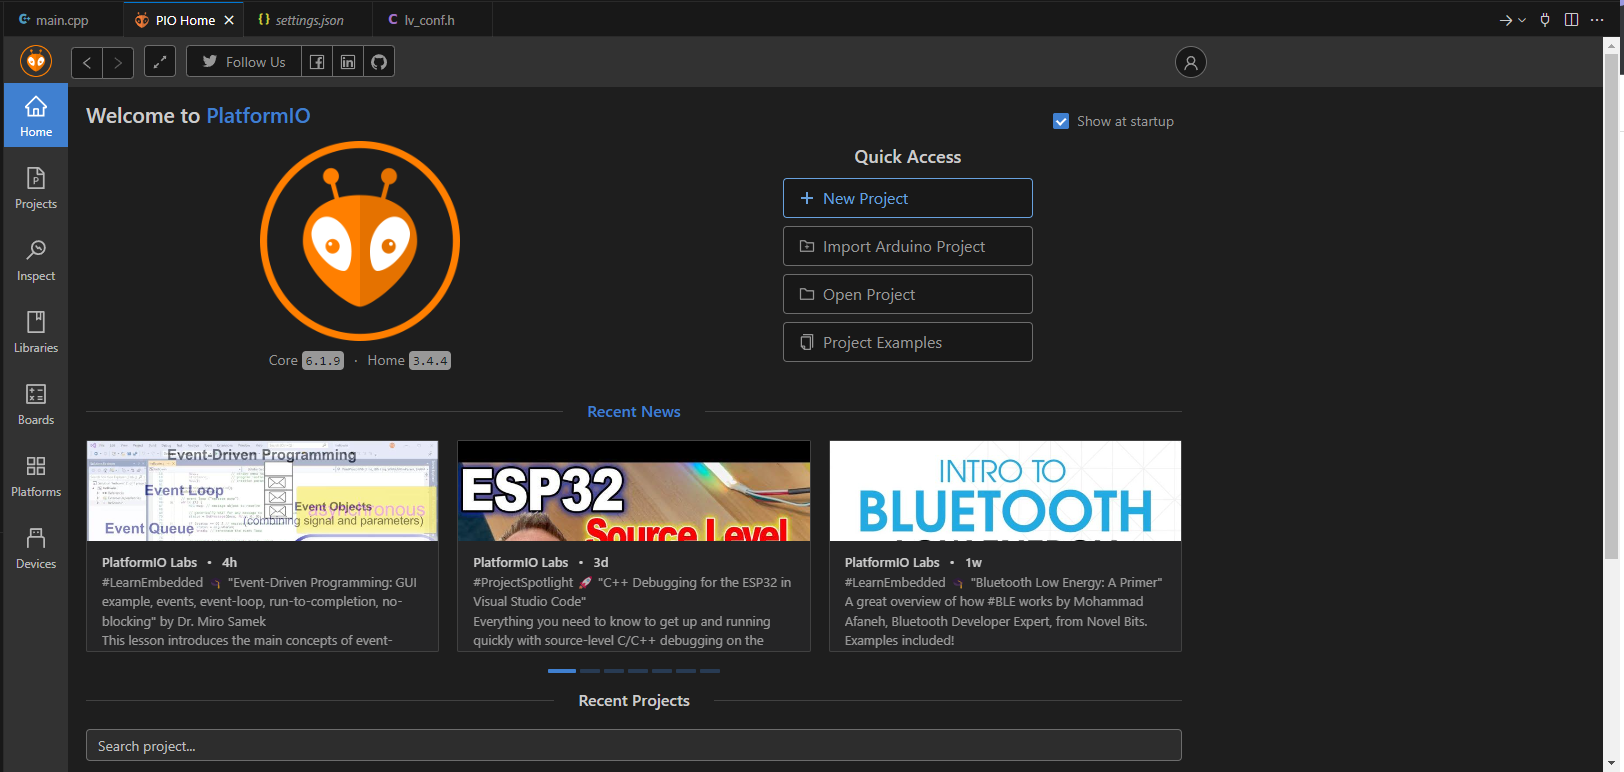Image resolution: width=1624 pixels, height=772 pixels.
Task: Click the Open Project button
Action: coord(908,294)
